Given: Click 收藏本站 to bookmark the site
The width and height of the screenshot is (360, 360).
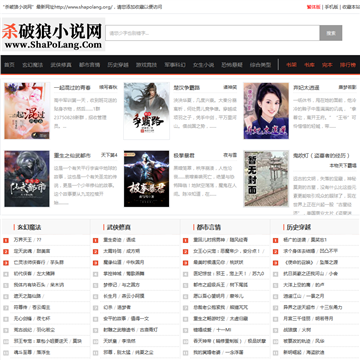Looking at the screenshot, I should (351, 7).
